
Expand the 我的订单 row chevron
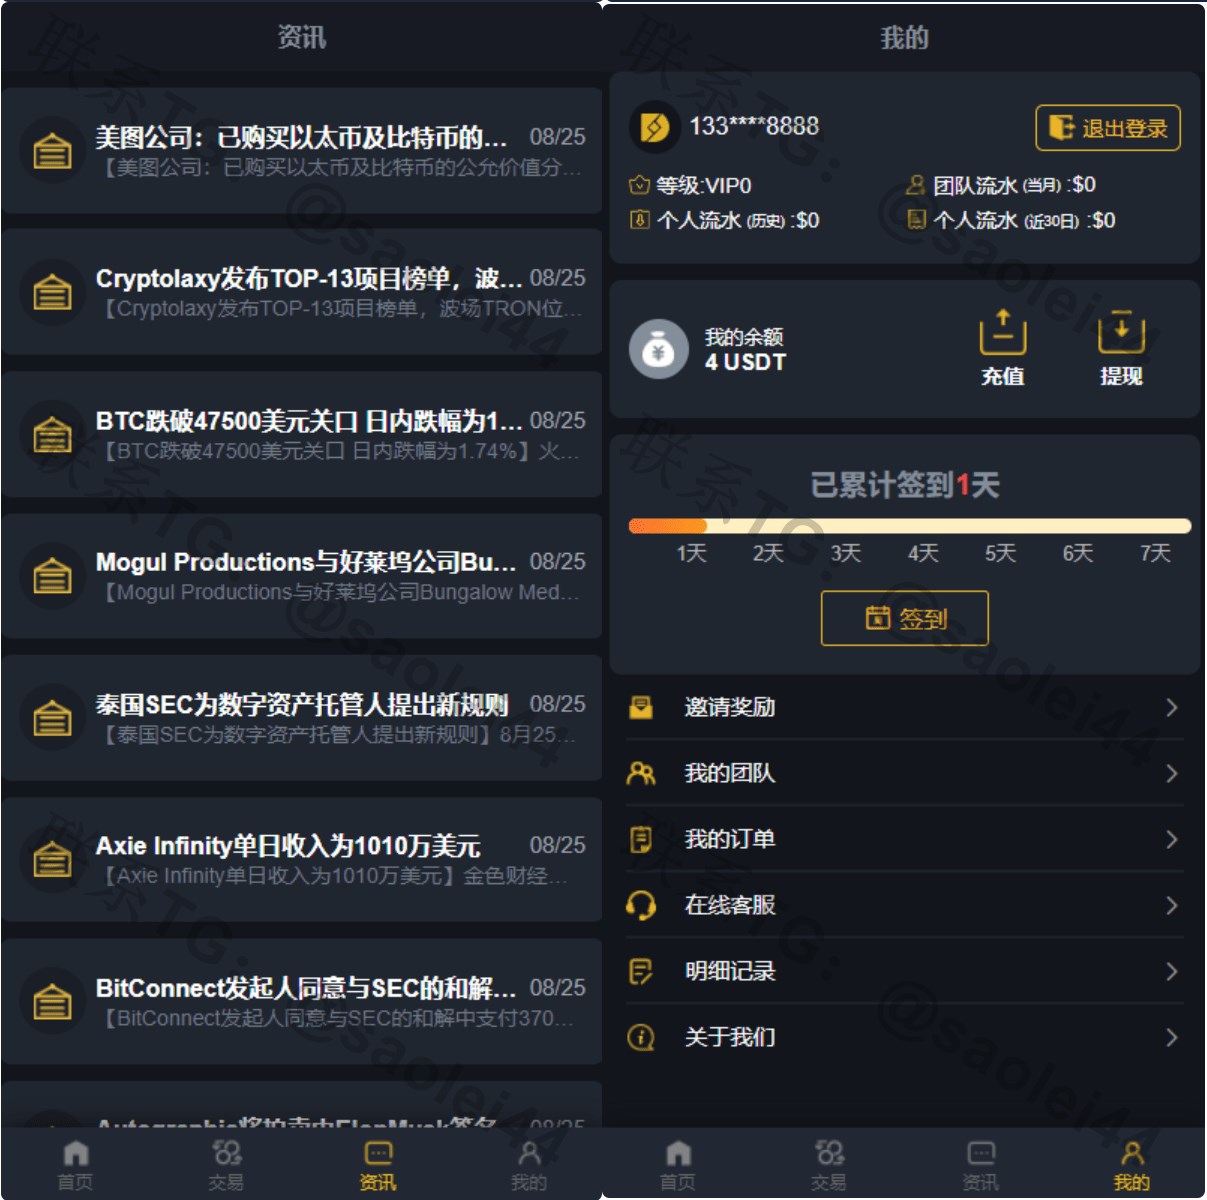point(1171,840)
